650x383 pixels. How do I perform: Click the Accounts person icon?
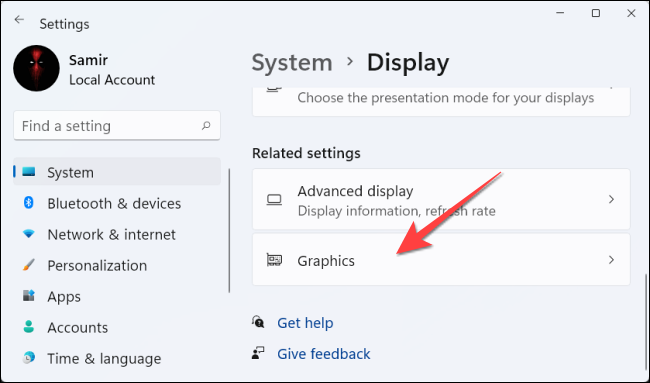[29, 327]
